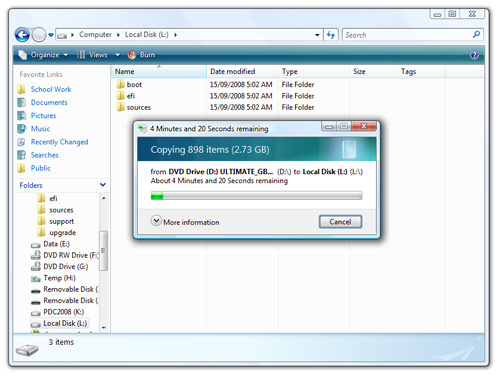Screen dimensions: 500x377
Task: Select sources in the Folders tree
Action: coord(55,210)
